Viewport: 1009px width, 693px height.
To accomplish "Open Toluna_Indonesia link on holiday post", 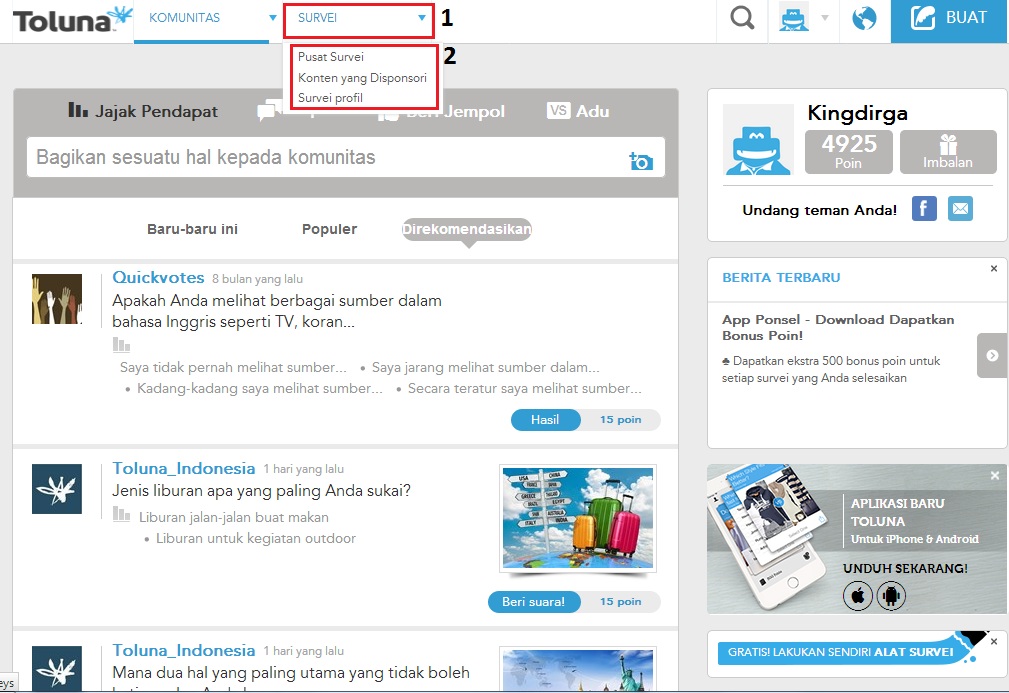I will tap(183, 468).
